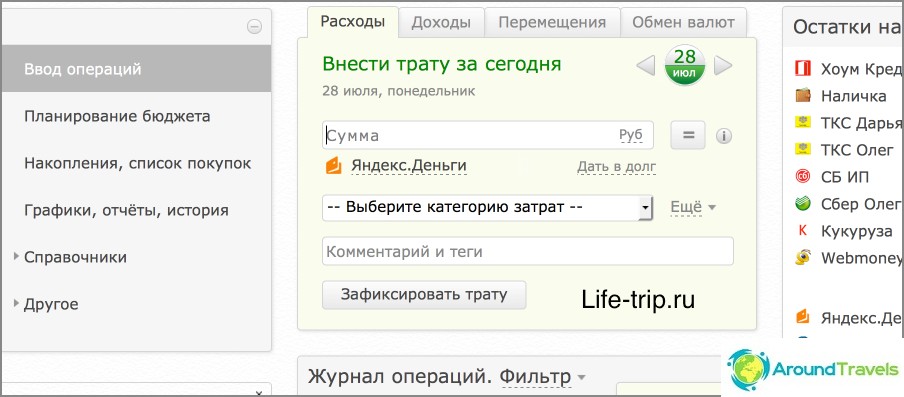Switch to the Доходы tab

point(441,22)
